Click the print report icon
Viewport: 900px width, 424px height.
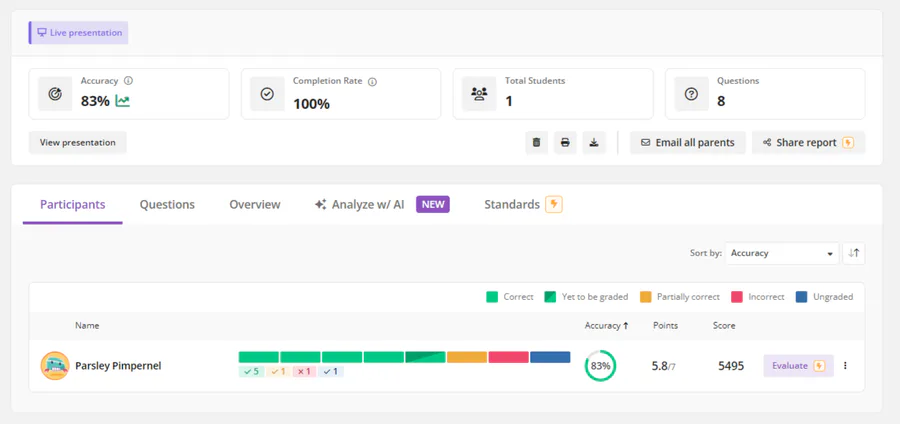point(565,143)
